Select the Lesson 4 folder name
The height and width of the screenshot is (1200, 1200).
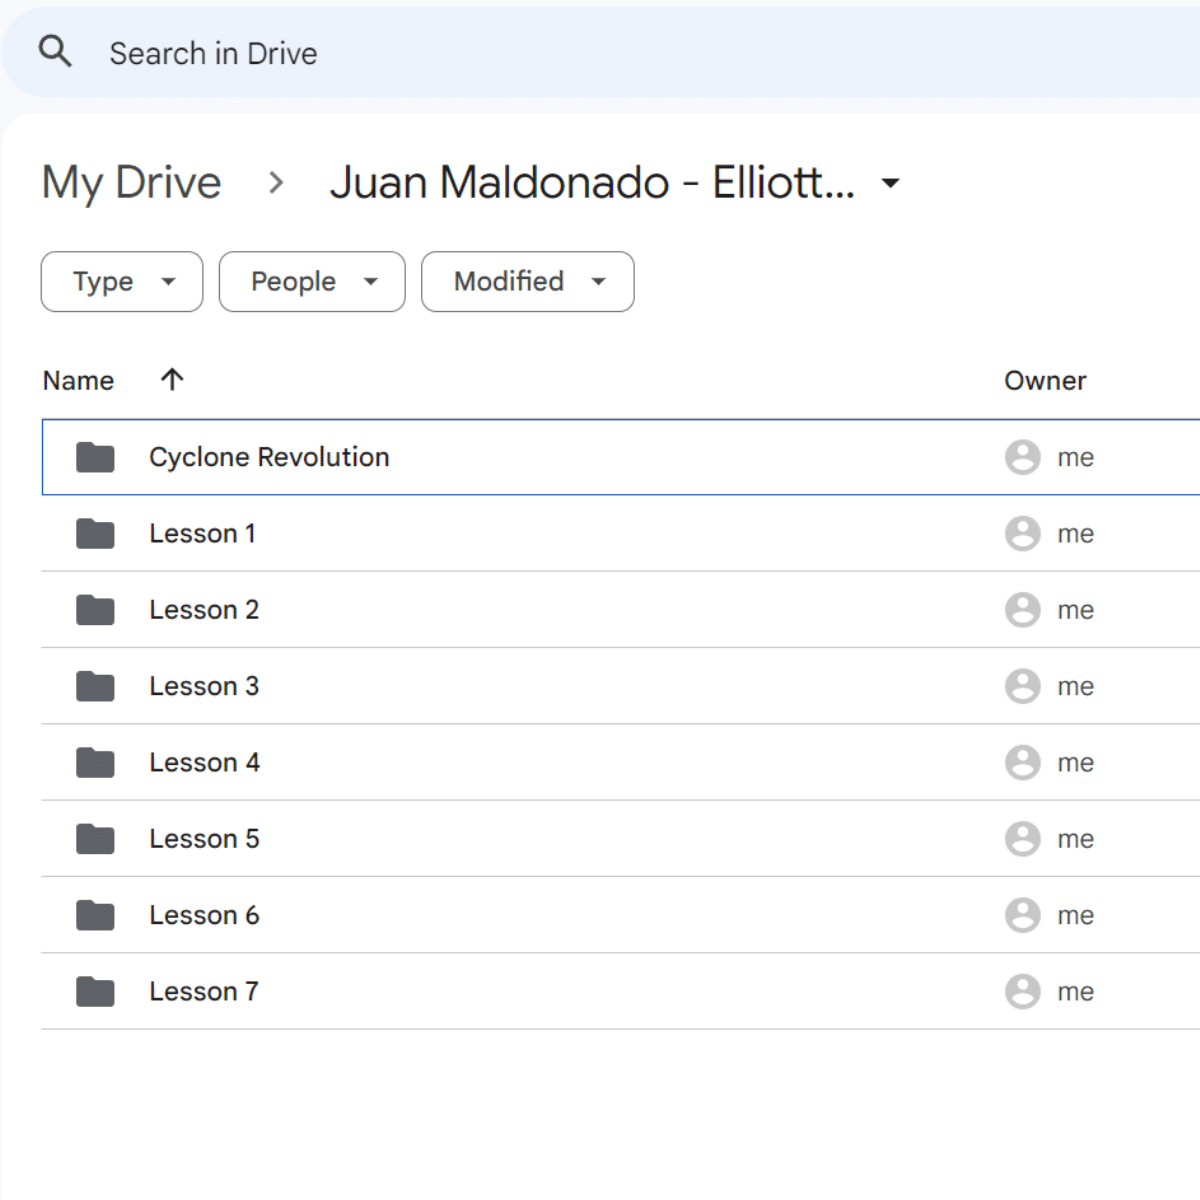pos(204,763)
